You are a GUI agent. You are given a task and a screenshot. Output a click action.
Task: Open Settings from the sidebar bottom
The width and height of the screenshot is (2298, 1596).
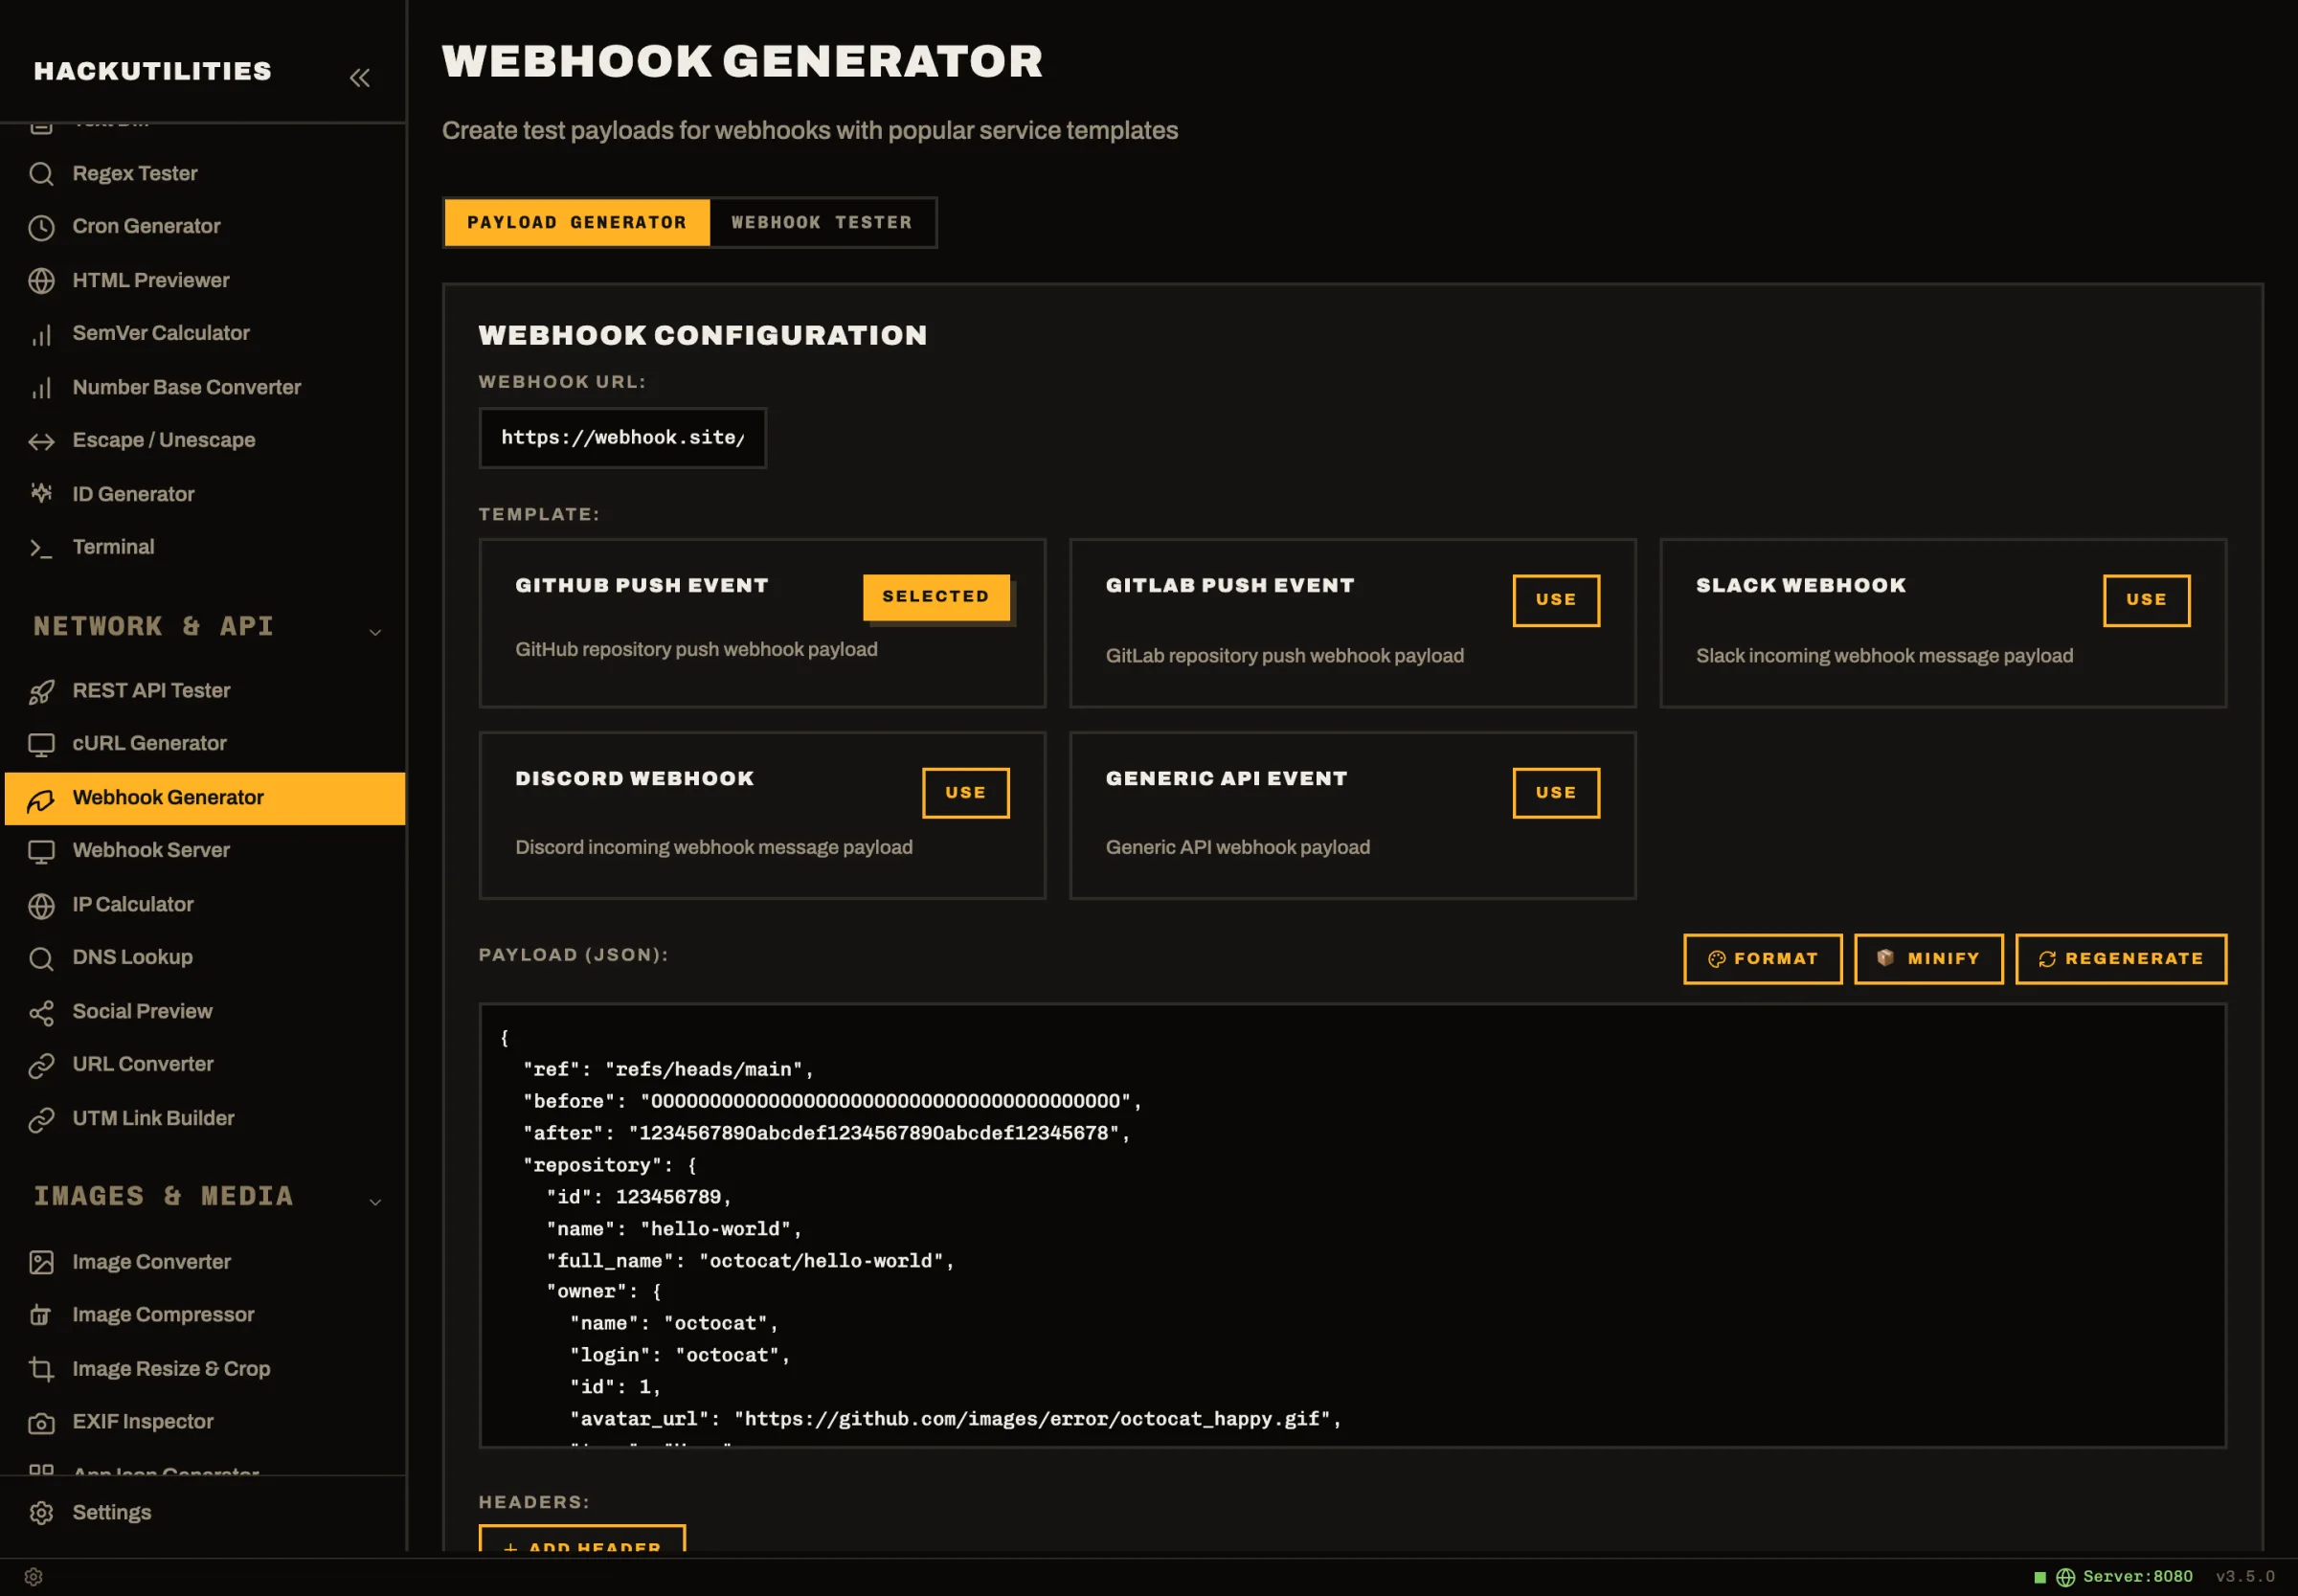tap(203, 1513)
